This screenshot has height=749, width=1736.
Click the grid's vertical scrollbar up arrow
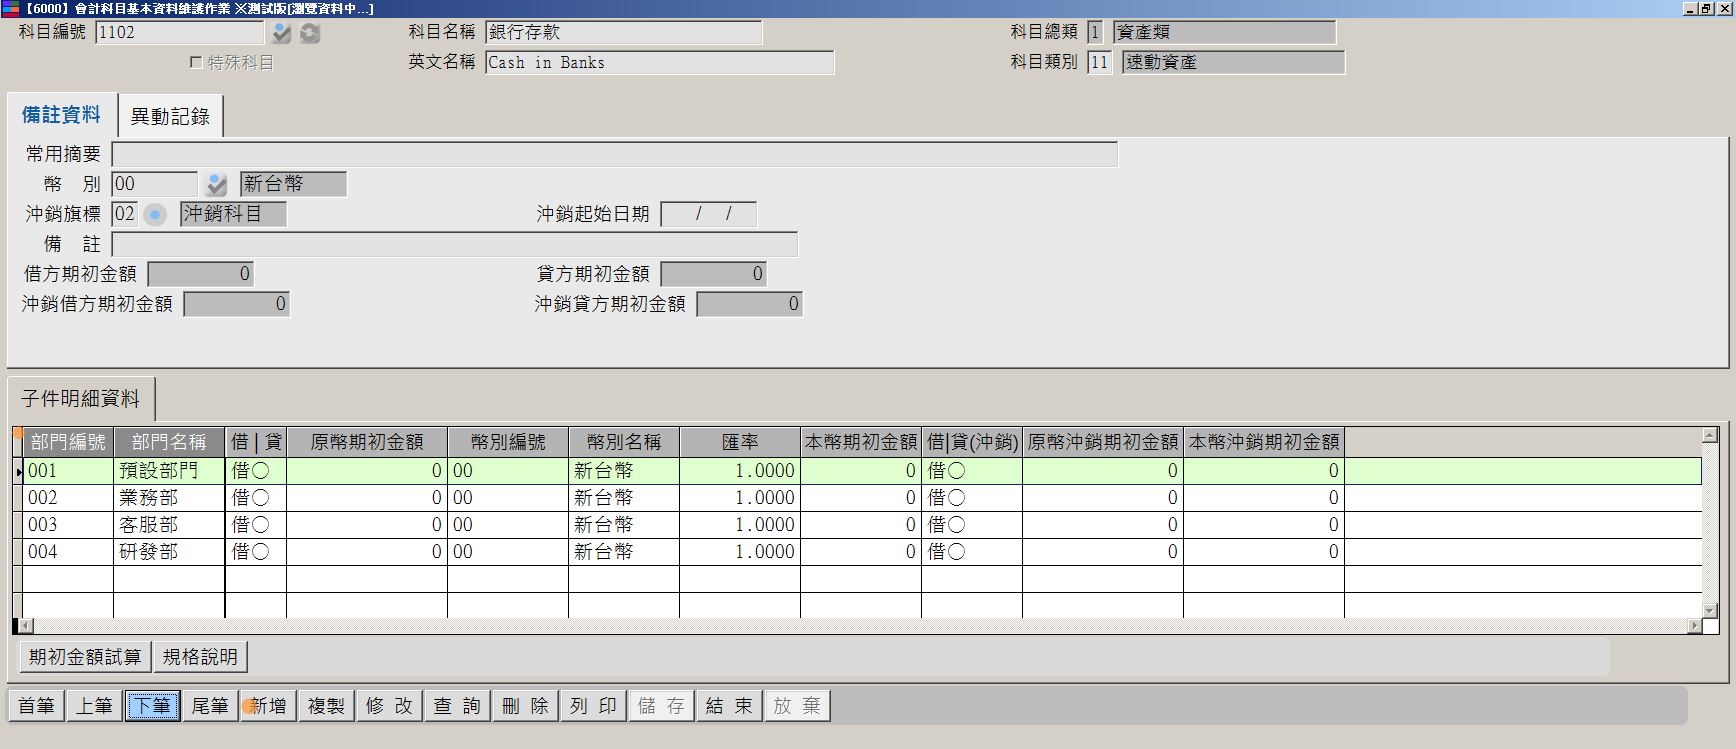[x=1710, y=436]
